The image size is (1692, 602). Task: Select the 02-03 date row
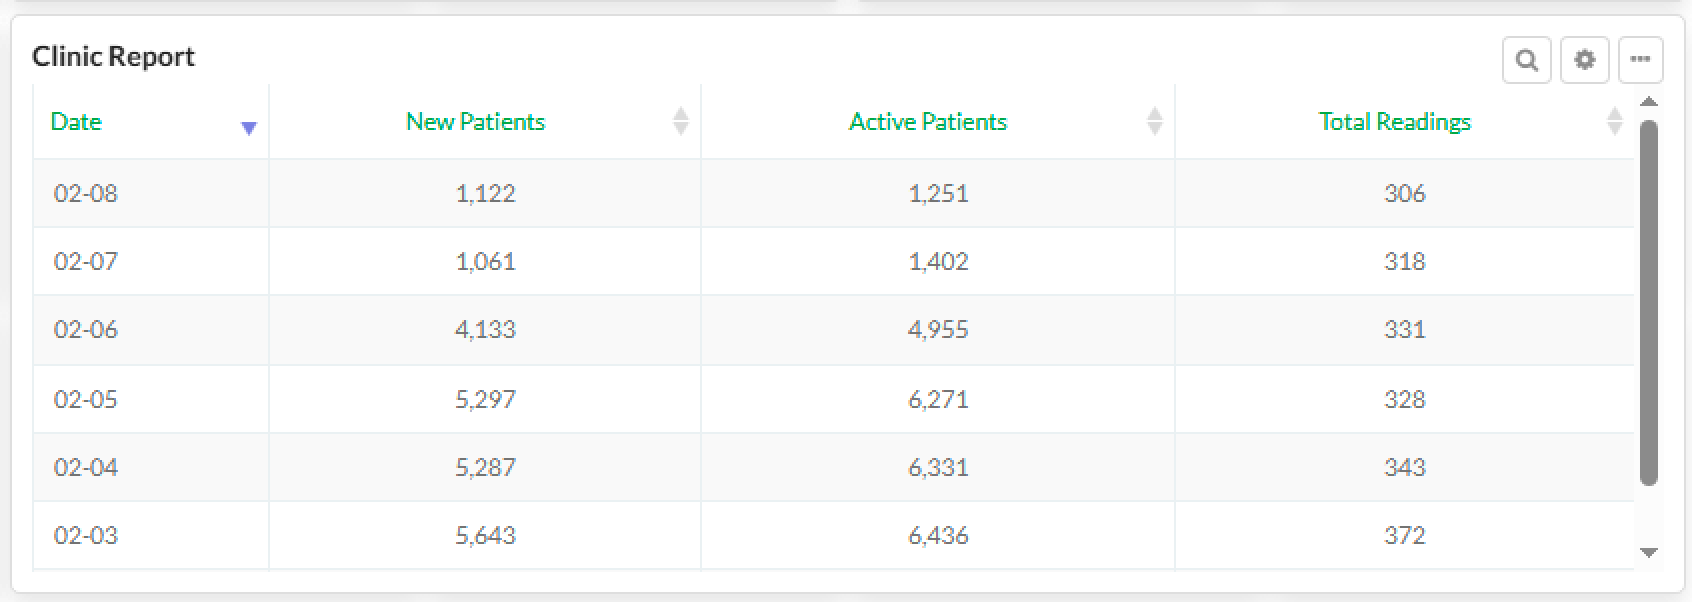pyautogui.click(x=86, y=535)
